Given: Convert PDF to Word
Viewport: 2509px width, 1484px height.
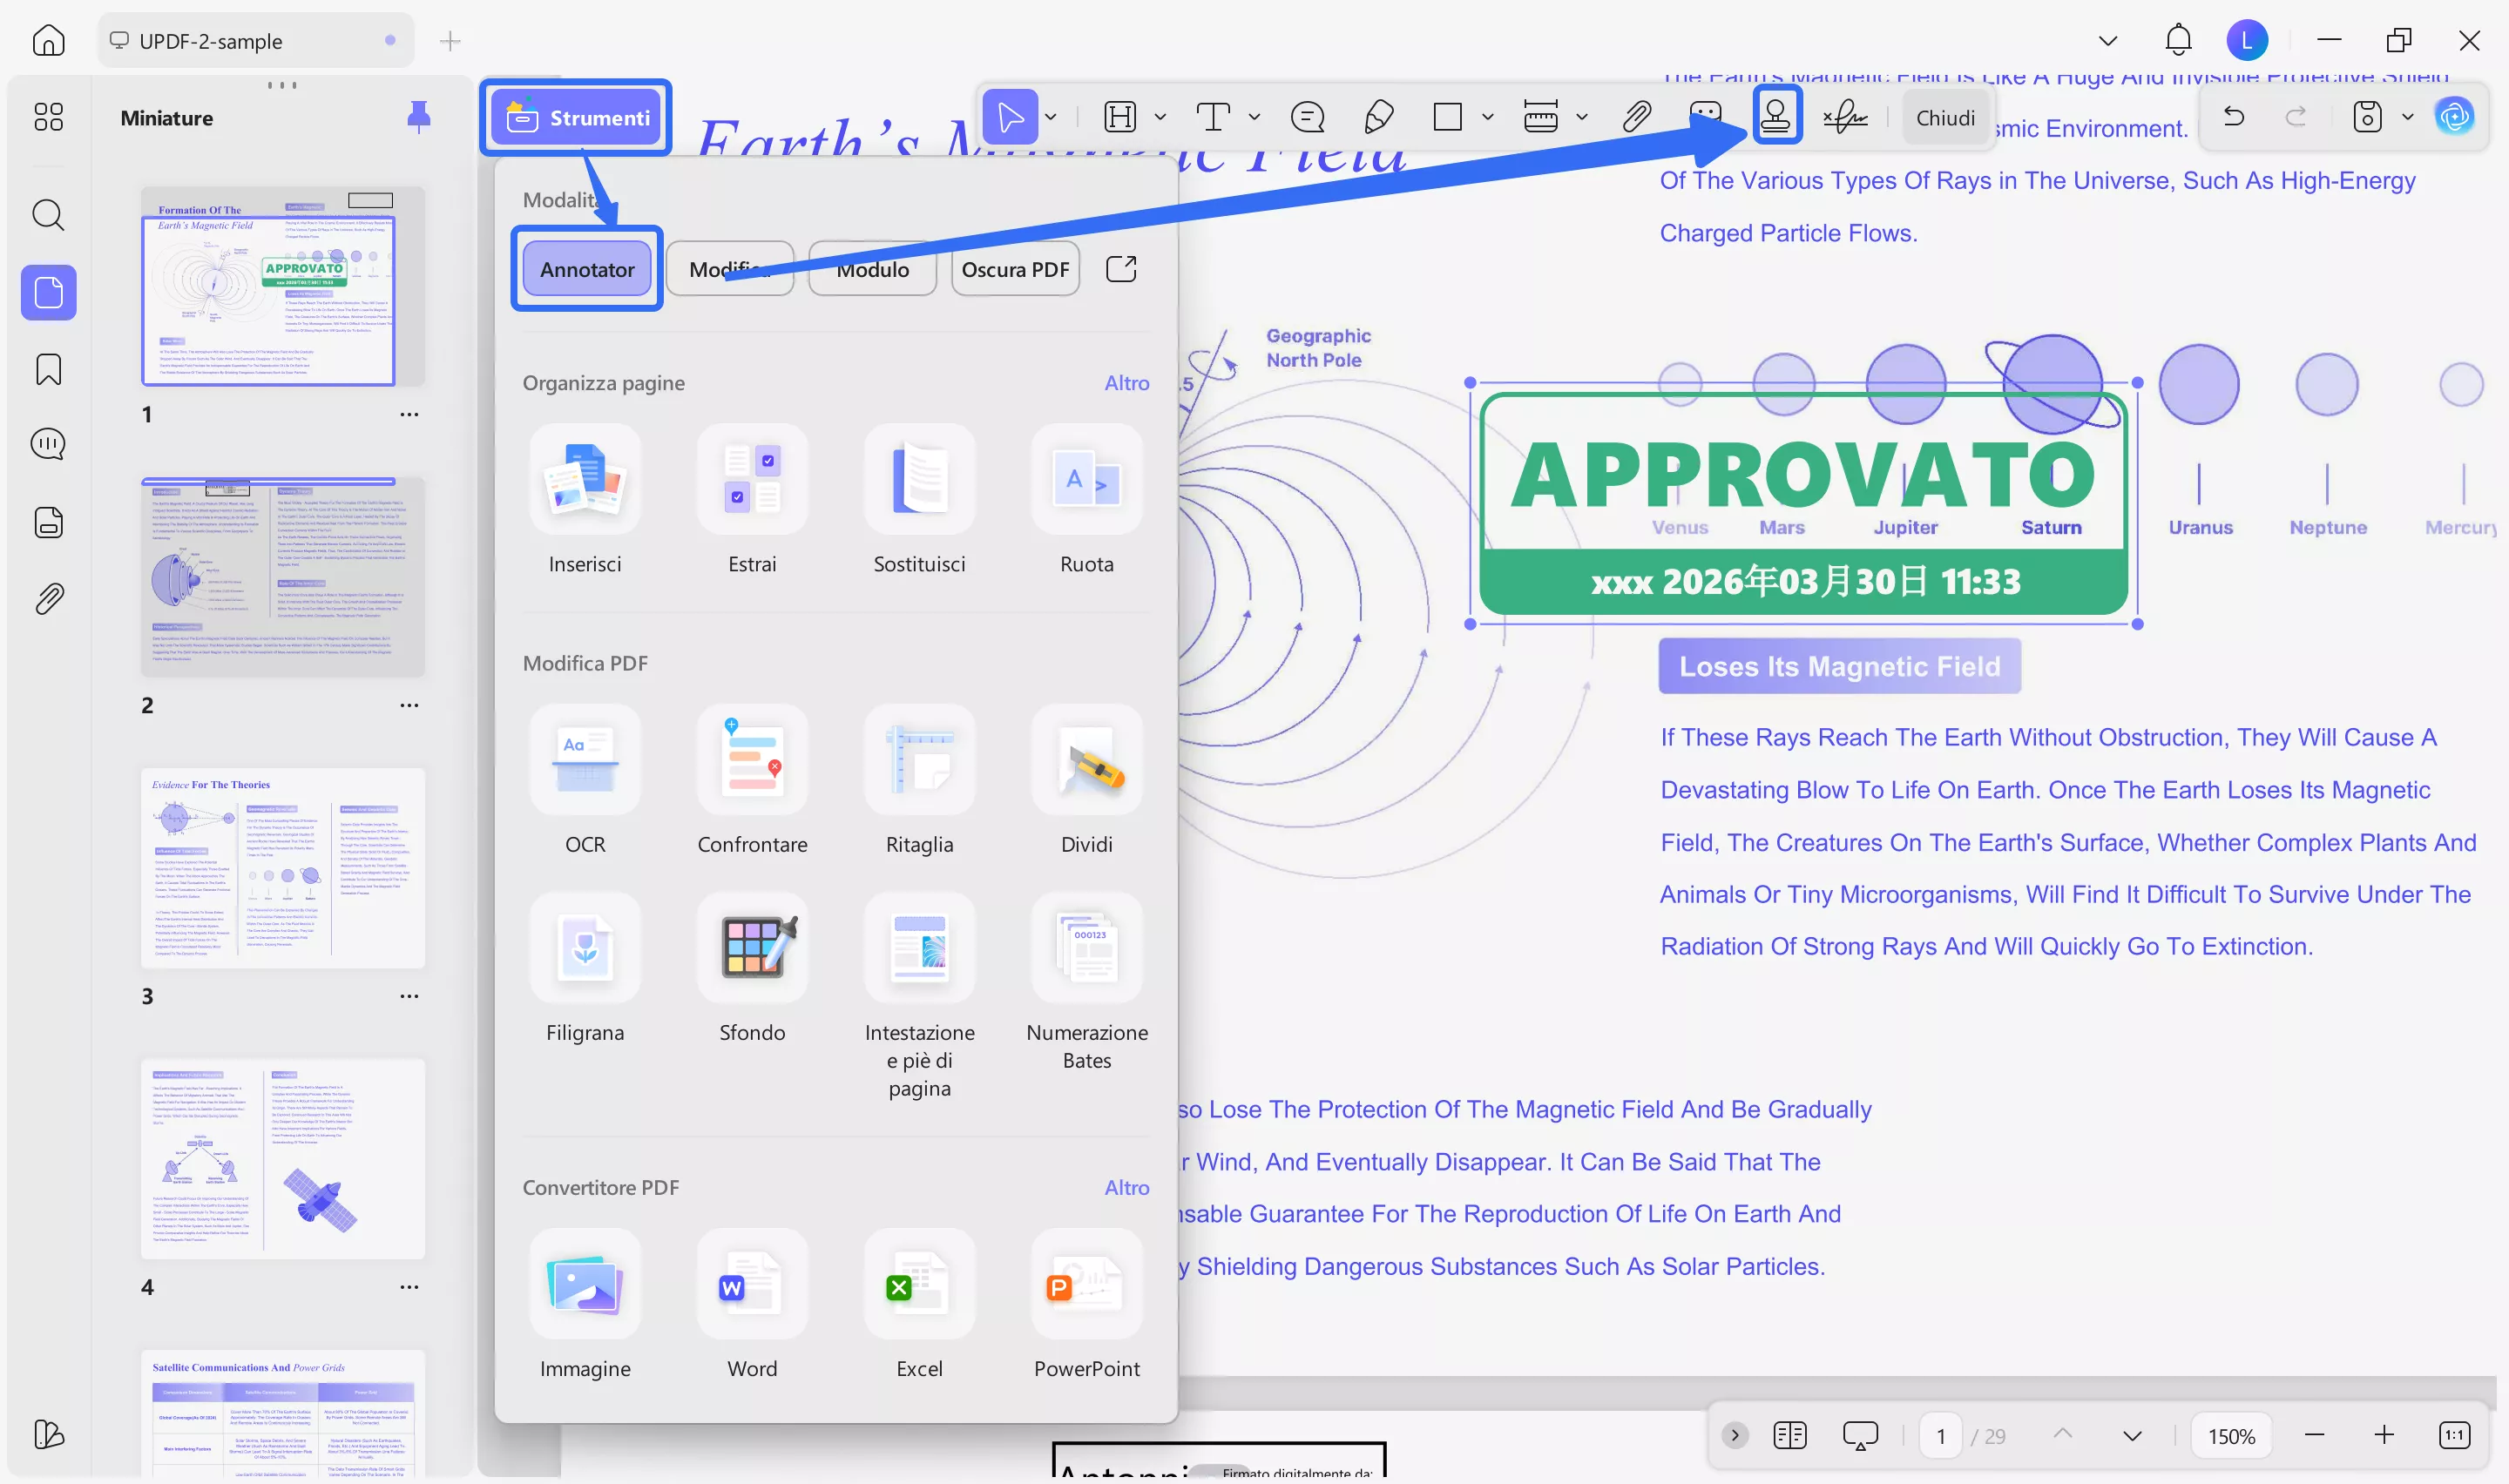Looking at the screenshot, I should click(752, 1284).
